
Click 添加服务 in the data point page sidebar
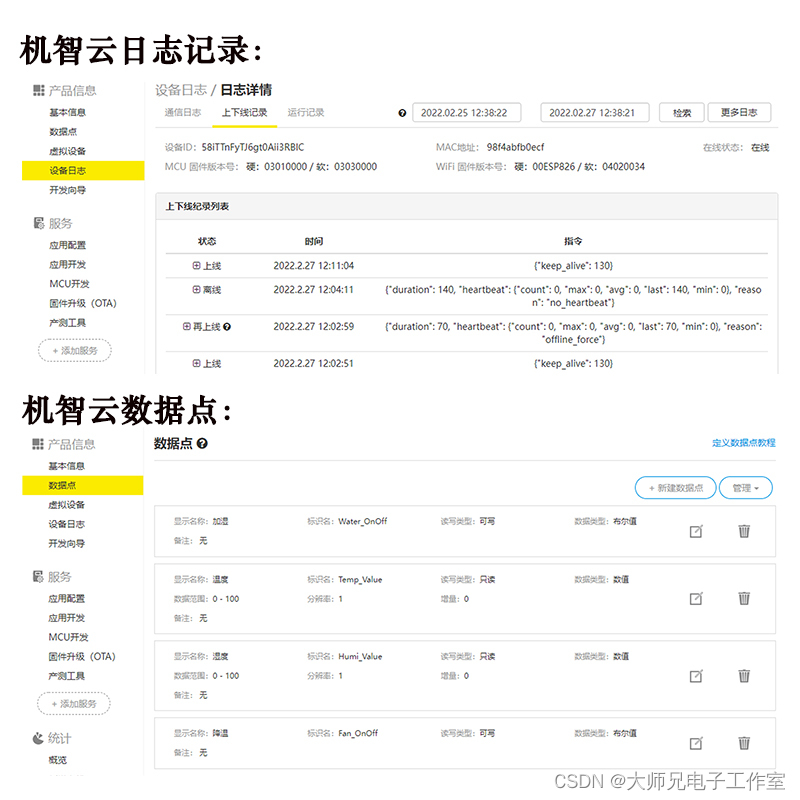coord(74,704)
